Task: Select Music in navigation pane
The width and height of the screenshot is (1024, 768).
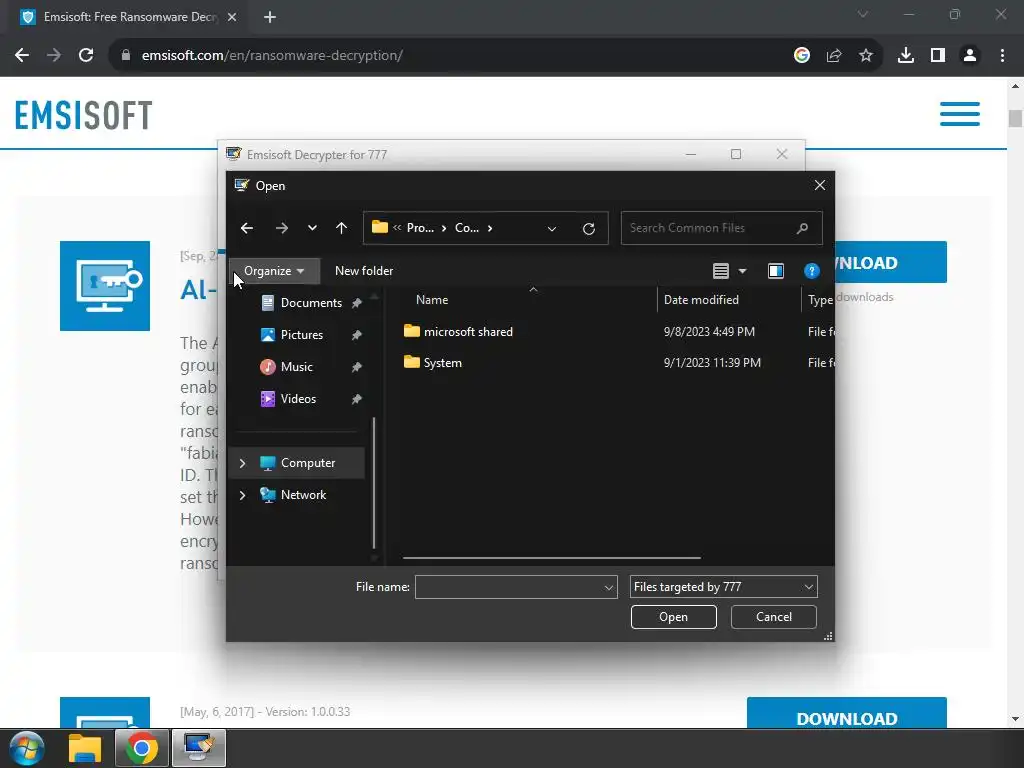Action: coord(296,367)
